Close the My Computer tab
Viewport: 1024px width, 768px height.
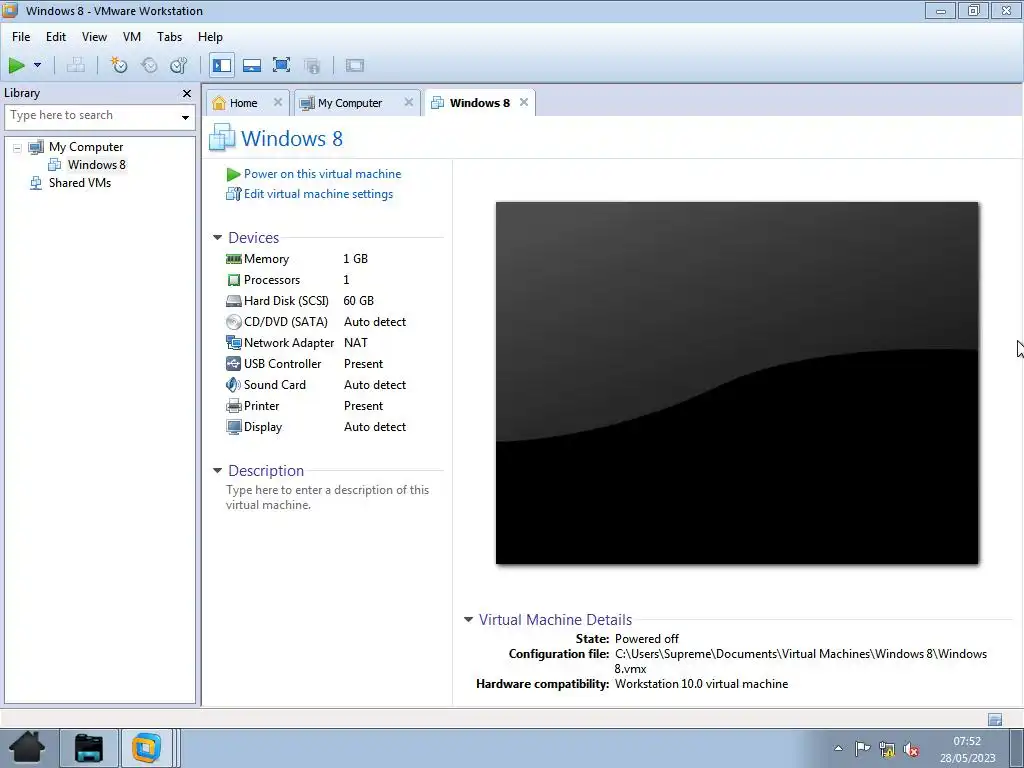click(x=409, y=102)
